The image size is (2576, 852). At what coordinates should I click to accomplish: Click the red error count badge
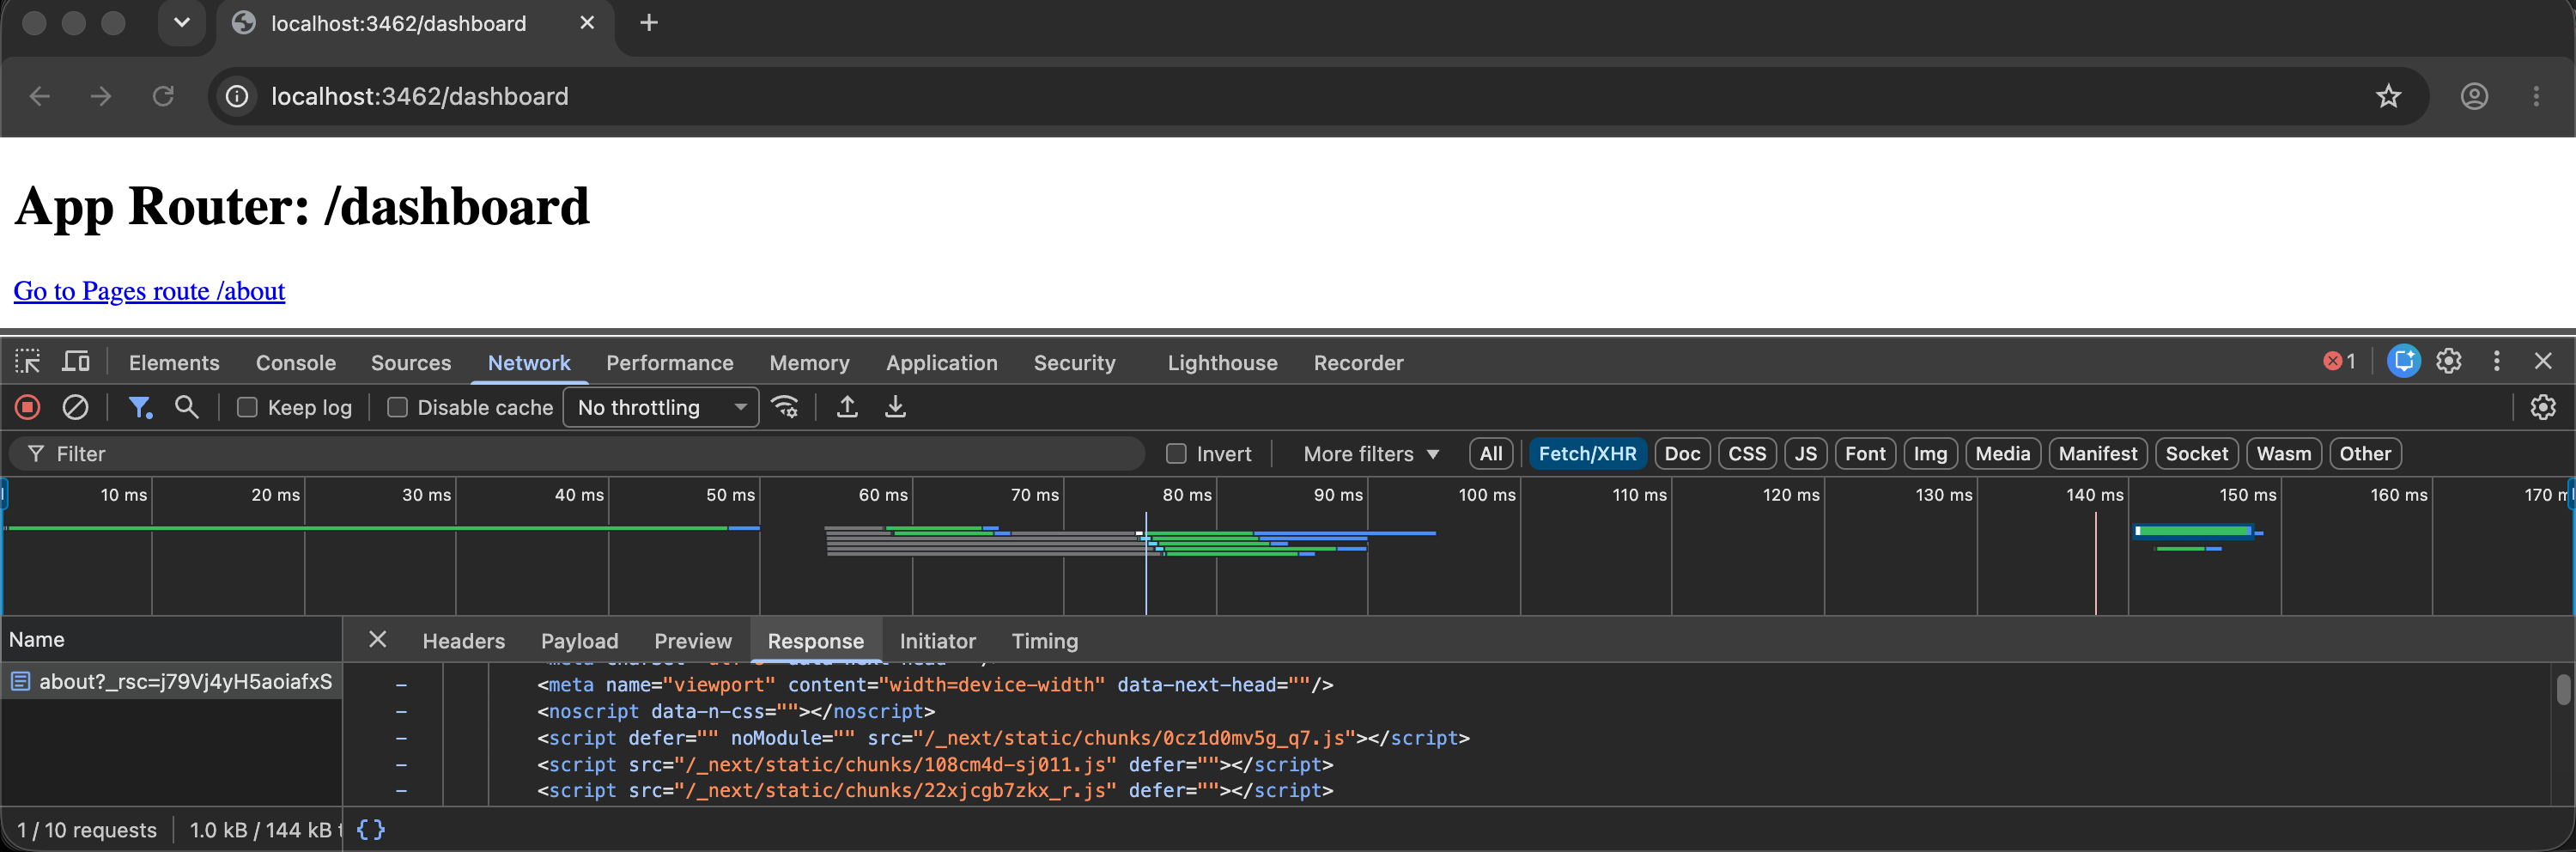[2339, 361]
